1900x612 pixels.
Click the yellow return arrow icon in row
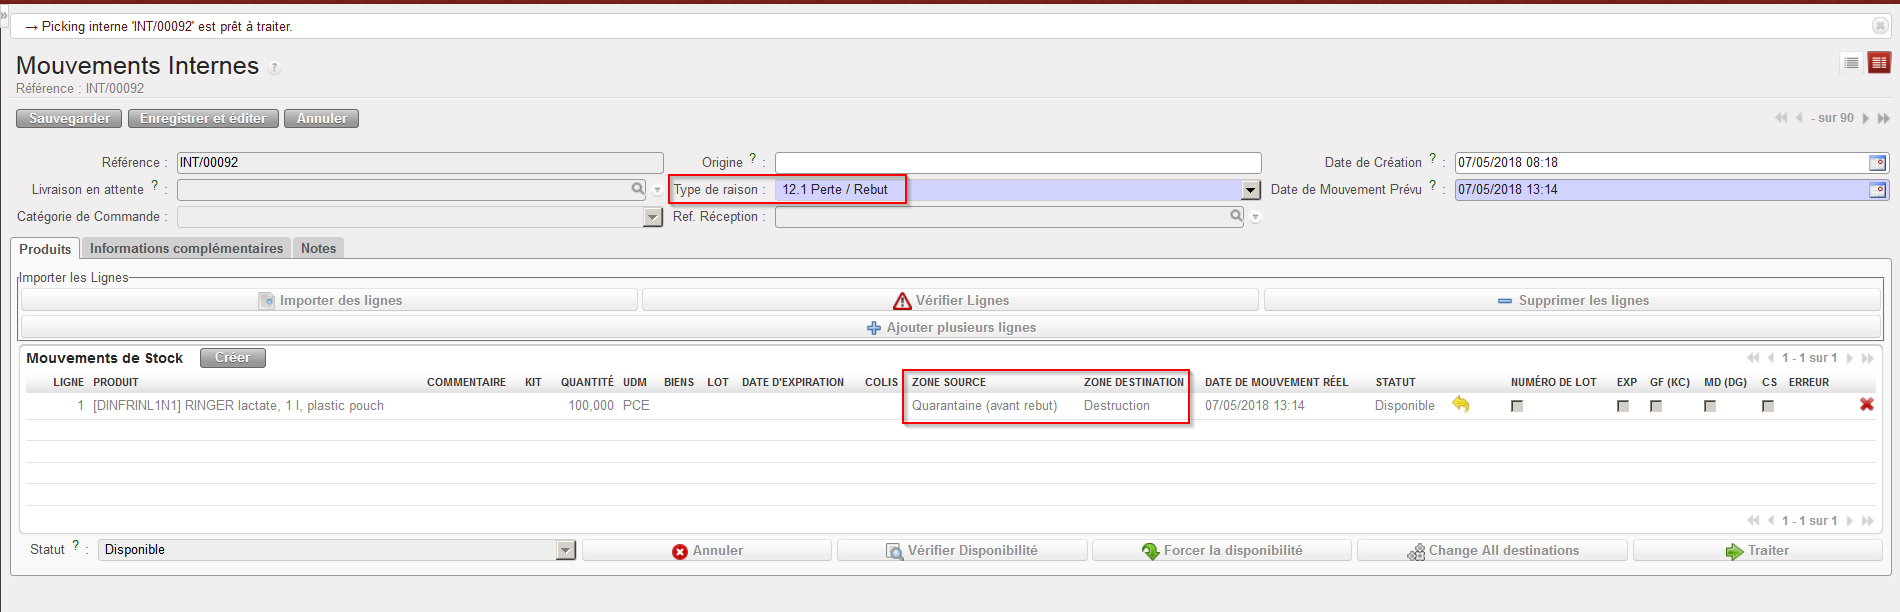(1461, 405)
